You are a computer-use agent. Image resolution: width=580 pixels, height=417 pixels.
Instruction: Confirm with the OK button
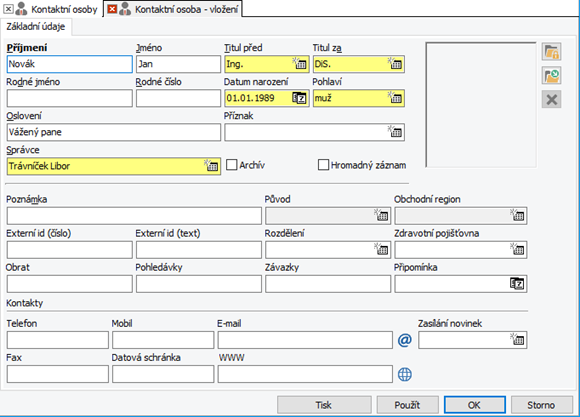point(475,405)
